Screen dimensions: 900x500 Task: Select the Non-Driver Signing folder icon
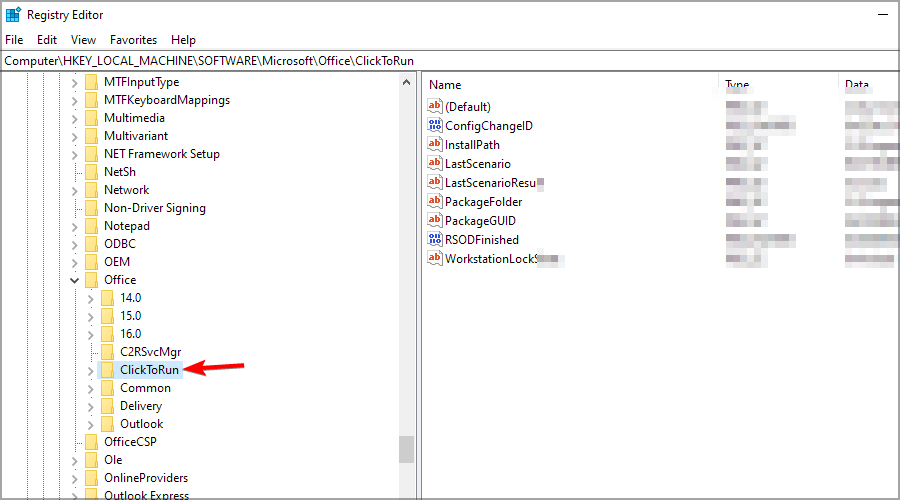(x=91, y=208)
